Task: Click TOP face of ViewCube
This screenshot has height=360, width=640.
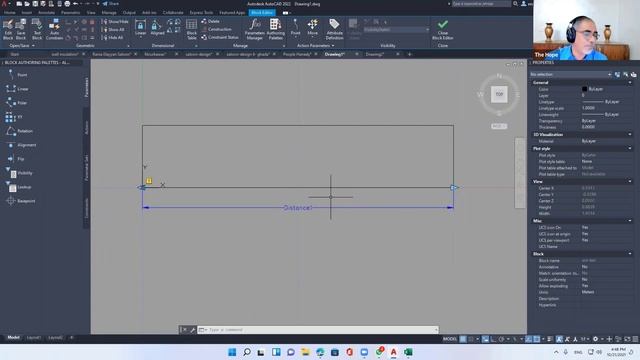Action: coord(499,94)
